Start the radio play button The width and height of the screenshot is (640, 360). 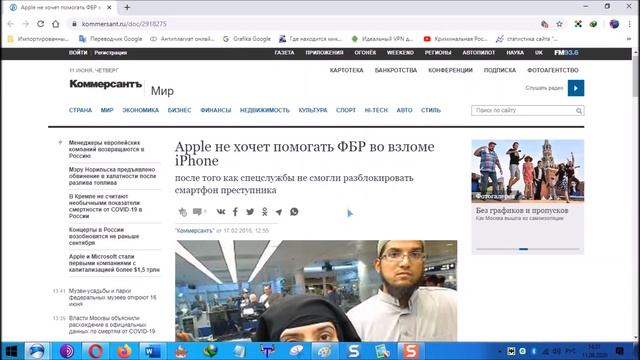(x=576, y=88)
